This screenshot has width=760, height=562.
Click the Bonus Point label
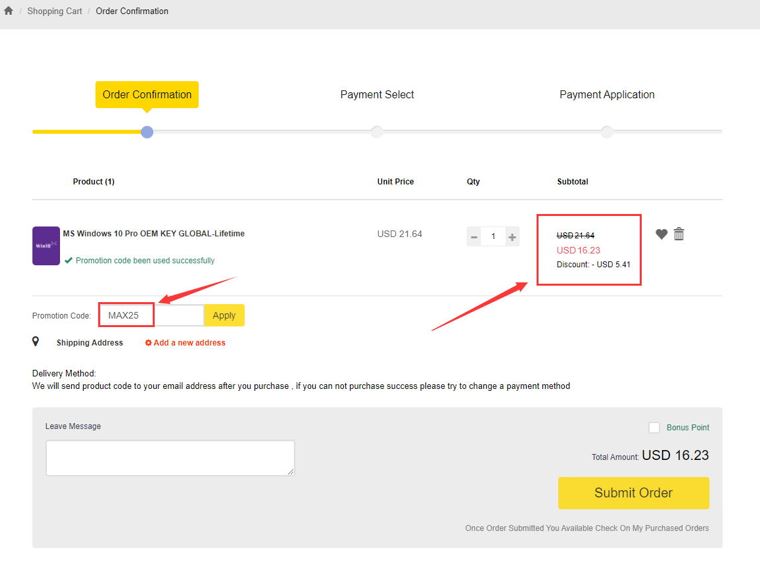(688, 427)
